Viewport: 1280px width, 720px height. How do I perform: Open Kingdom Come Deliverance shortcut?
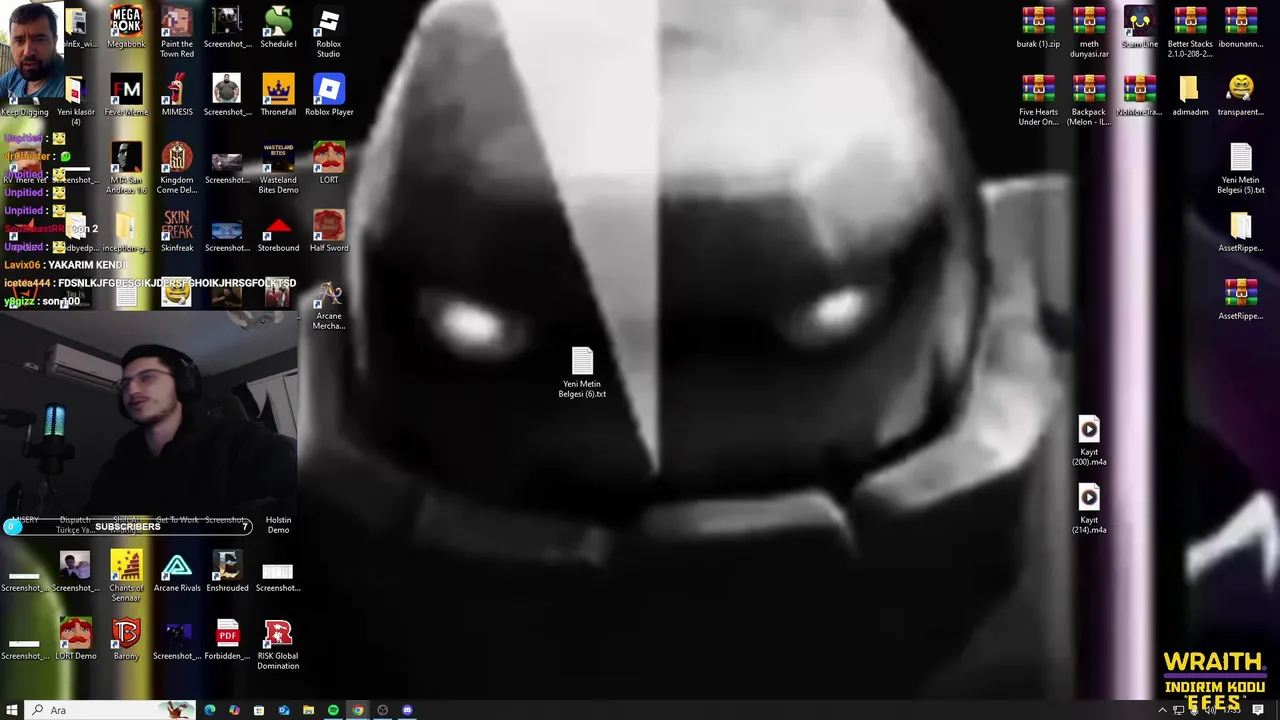coord(177,168)
